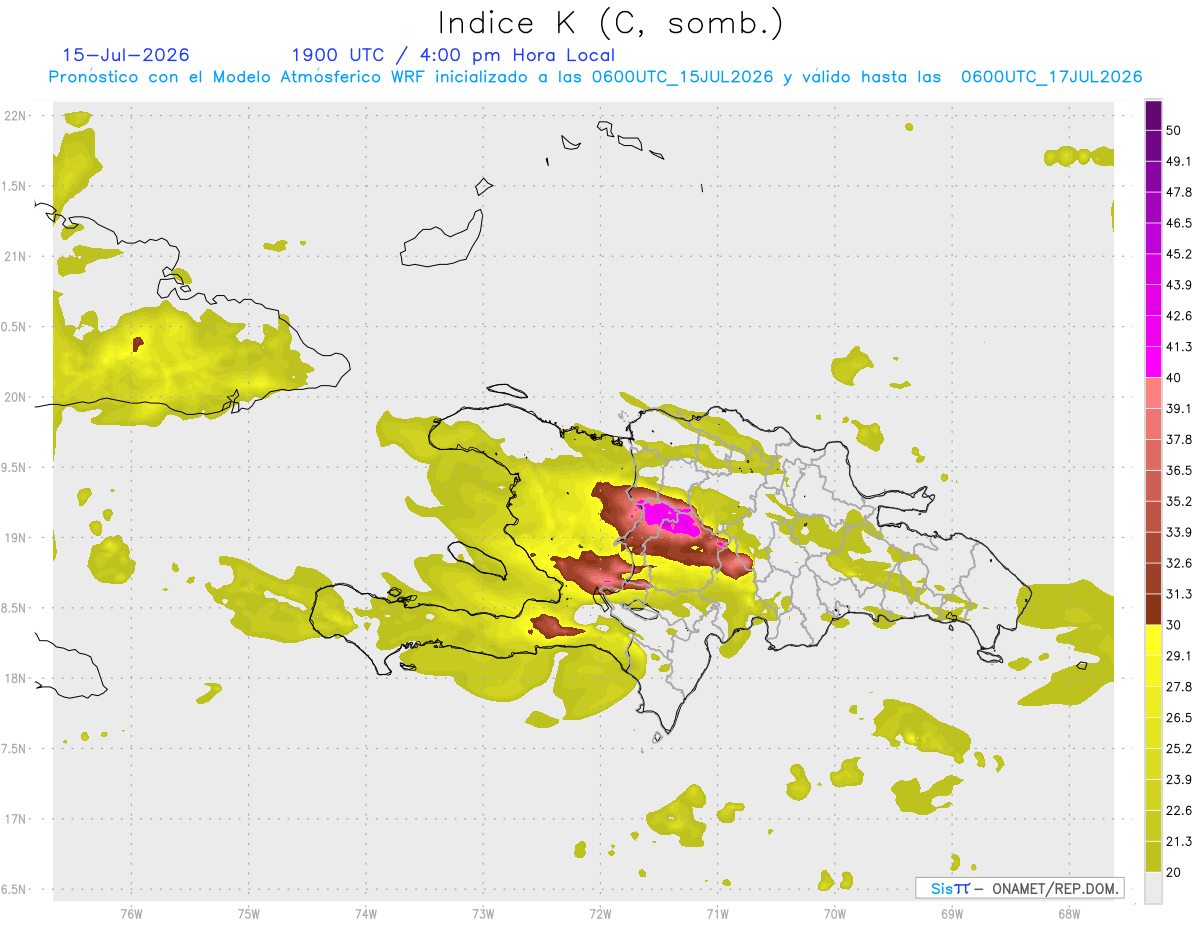Click the '17N' latitude label
The image size is (1200, 927).
point(15,819)
